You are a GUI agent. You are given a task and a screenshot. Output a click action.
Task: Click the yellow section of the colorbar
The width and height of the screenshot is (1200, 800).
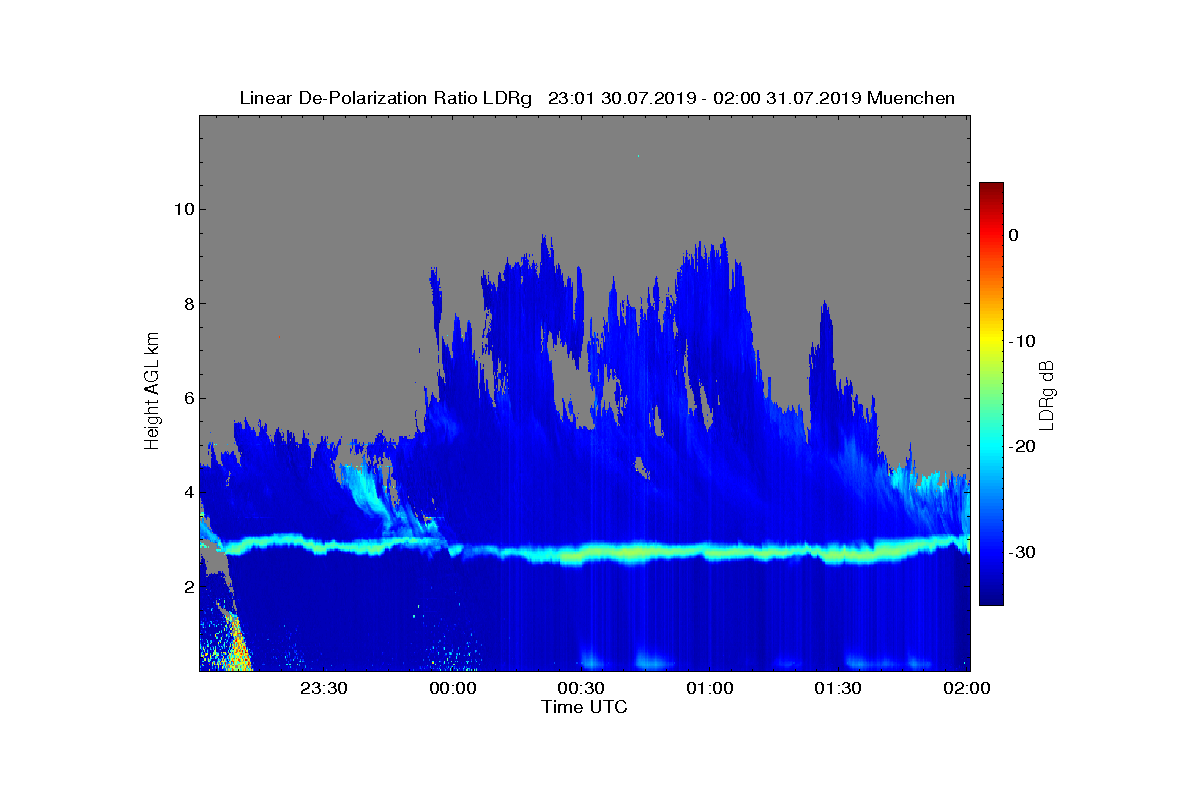pos(991,341)
